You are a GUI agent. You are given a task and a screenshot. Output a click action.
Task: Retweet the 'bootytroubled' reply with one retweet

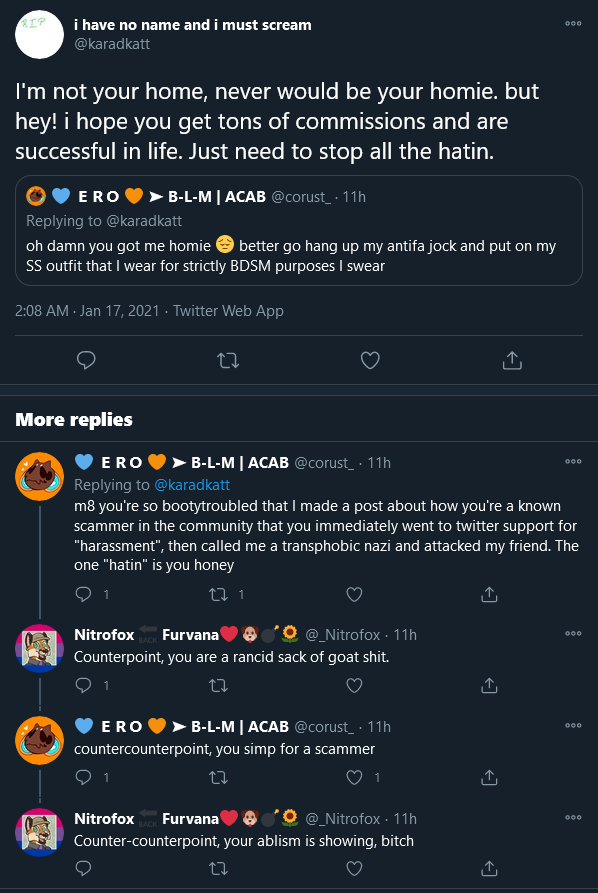click(x=218, y=595)
